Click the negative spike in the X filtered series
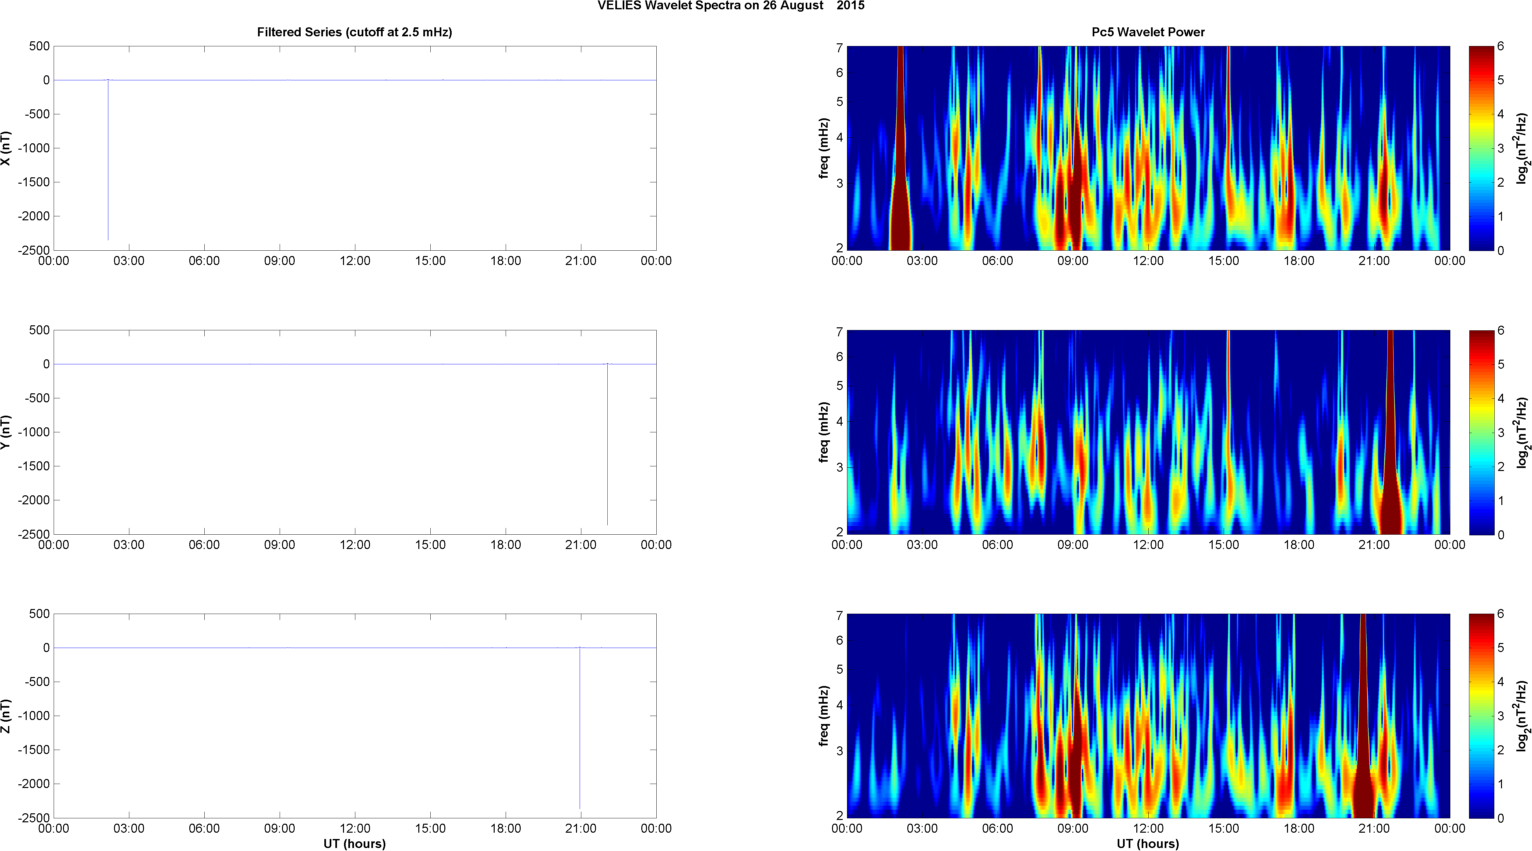1532x851 pixels. click(x=108, y=160)
